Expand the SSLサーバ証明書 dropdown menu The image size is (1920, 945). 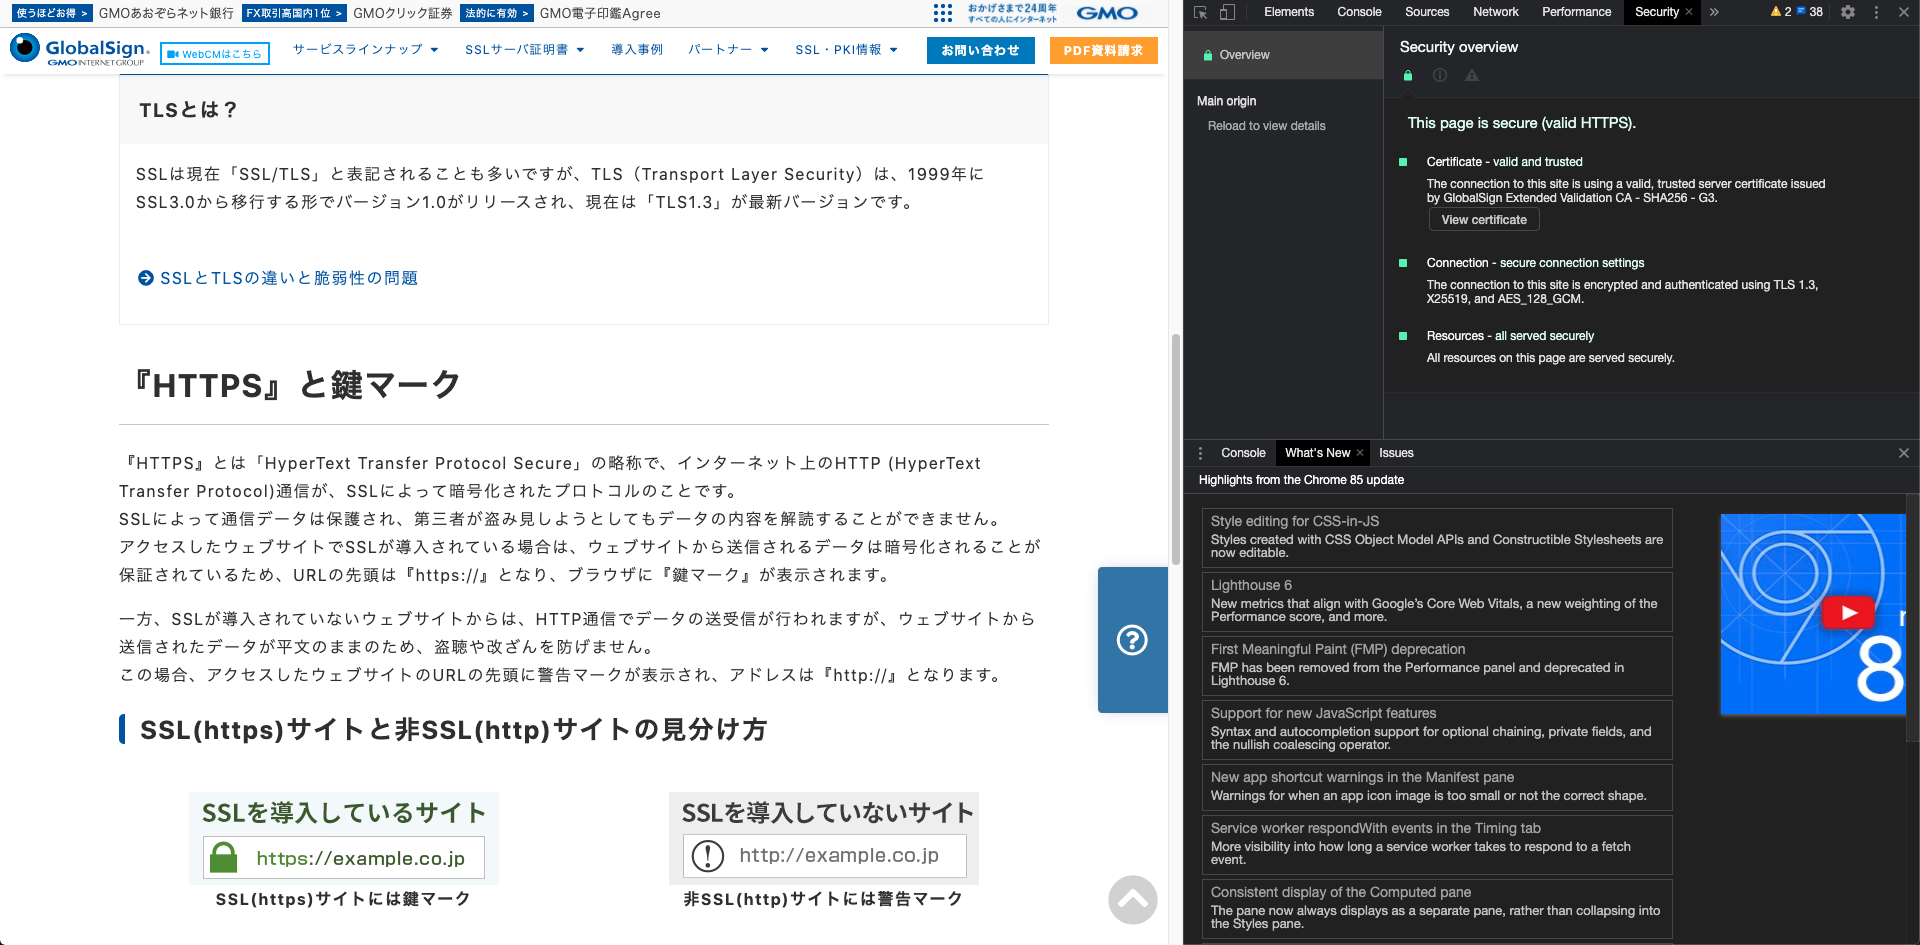click(x=524, y=50)
